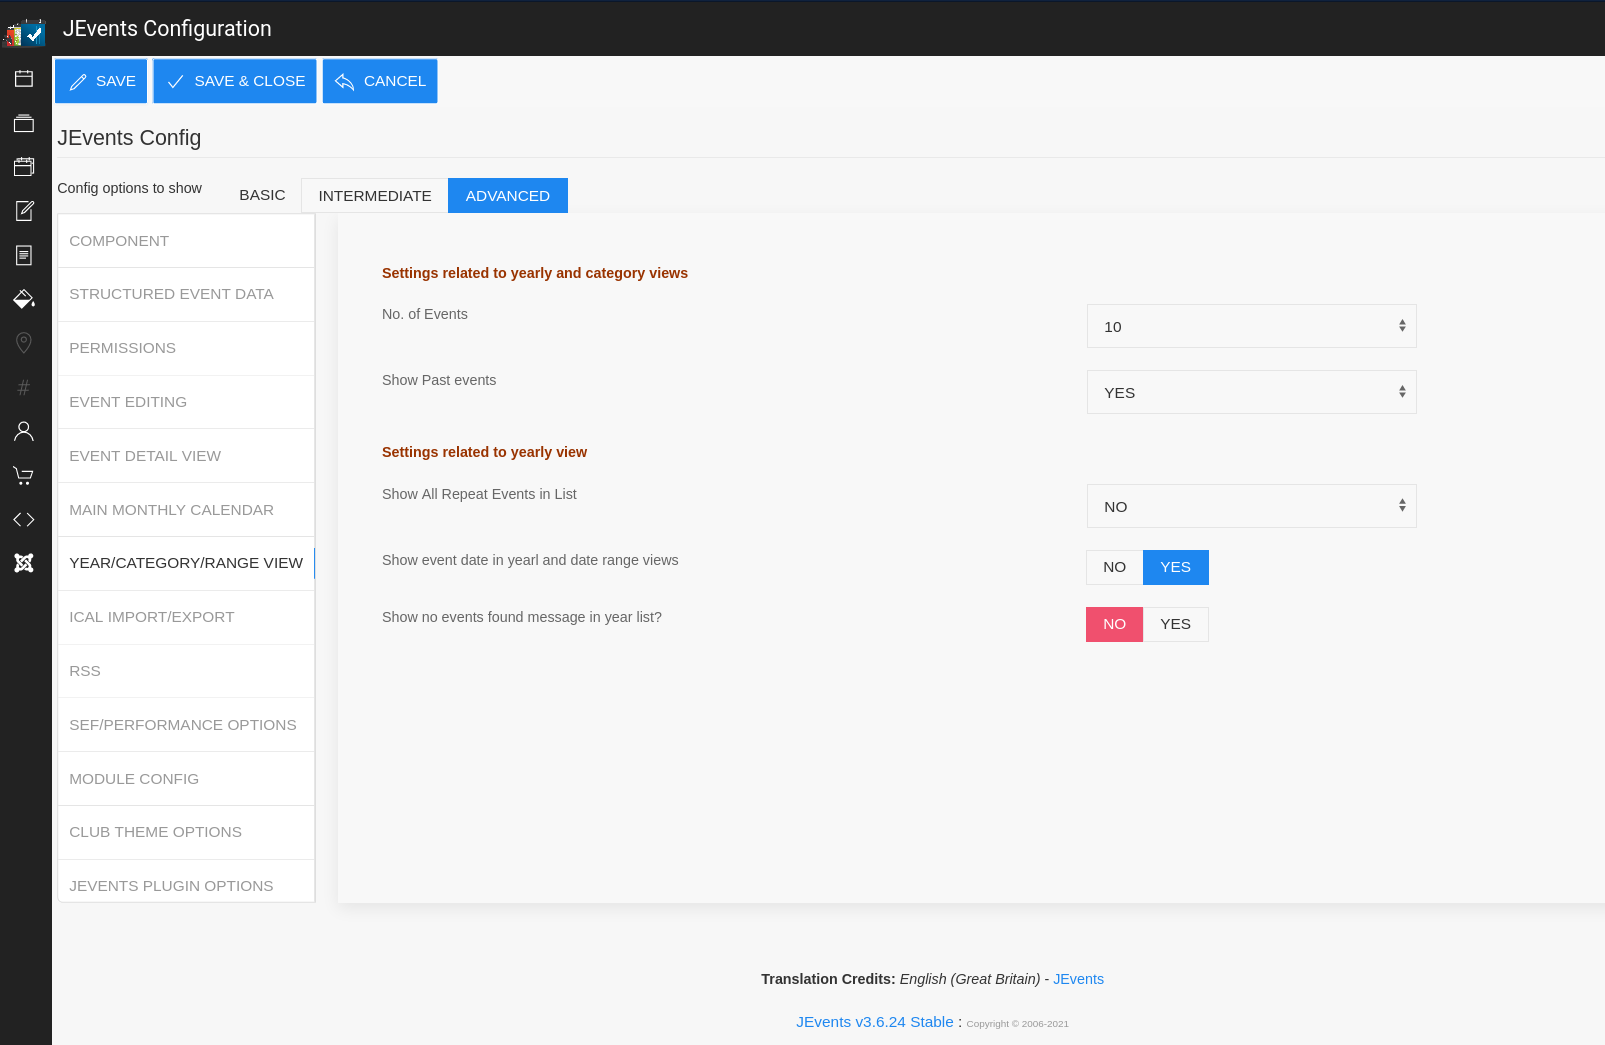
Task: Click the checkmark icon on Save & Close
Action: pyautogui.click(x=176, y=82)
